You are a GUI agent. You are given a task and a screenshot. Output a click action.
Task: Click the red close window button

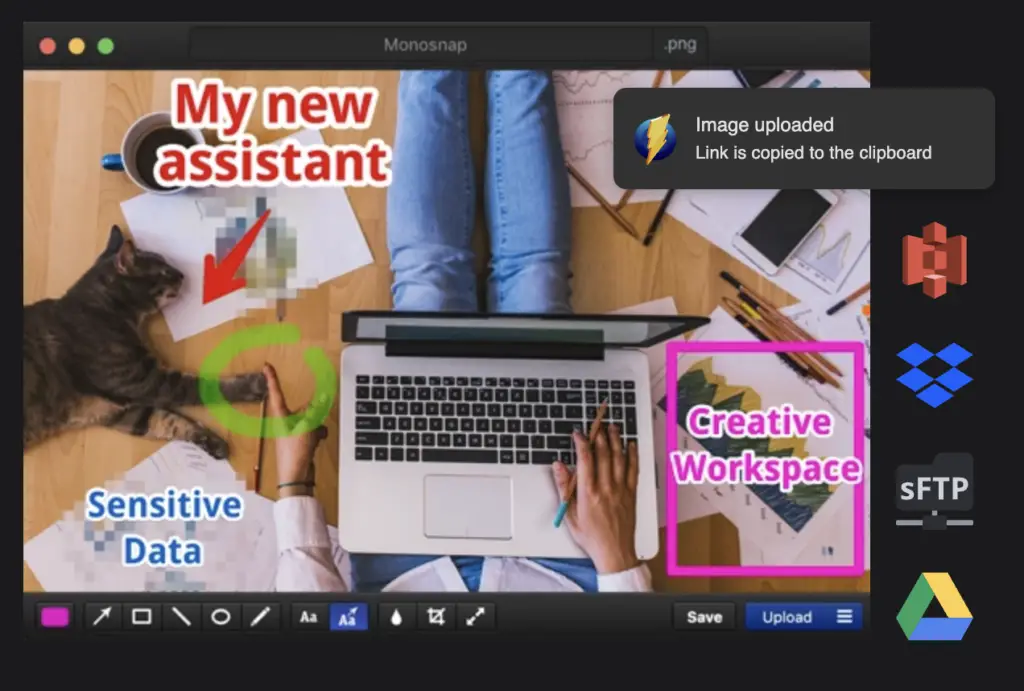47,46
